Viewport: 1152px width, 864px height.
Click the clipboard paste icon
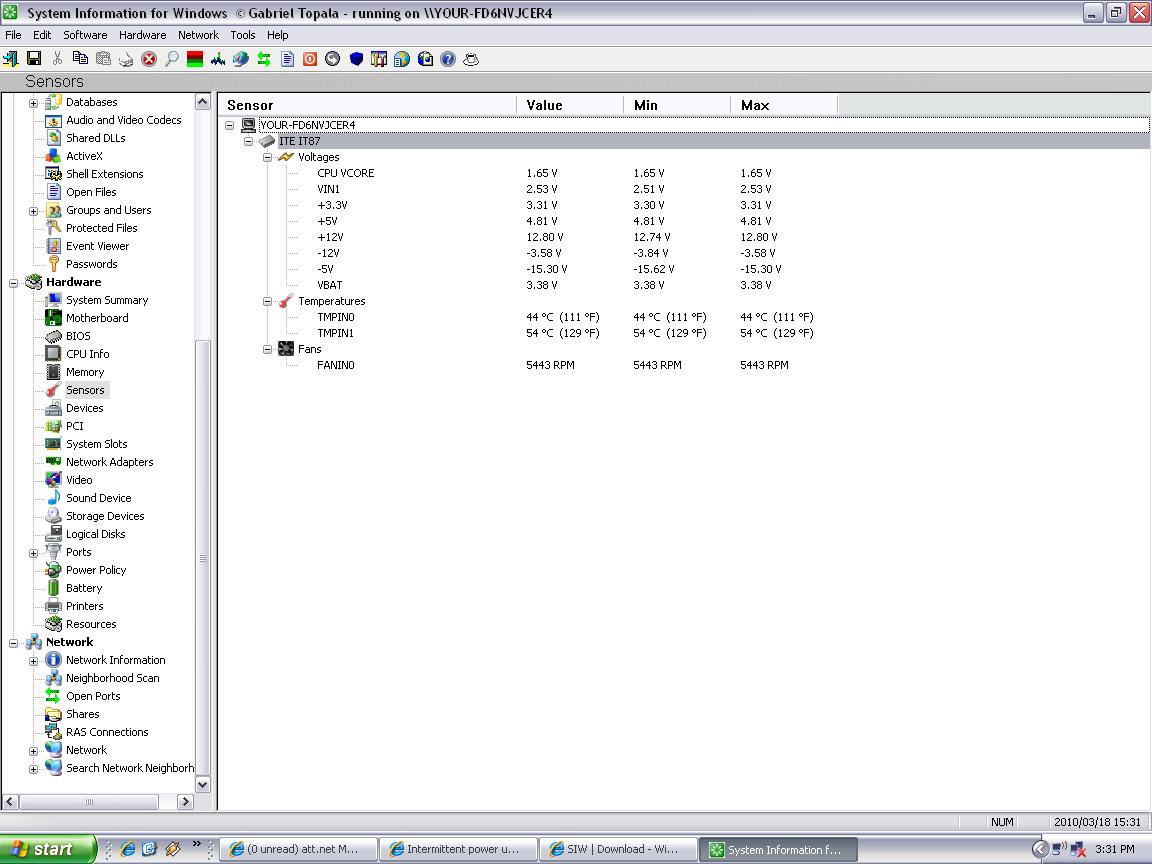tap(104, 59)
